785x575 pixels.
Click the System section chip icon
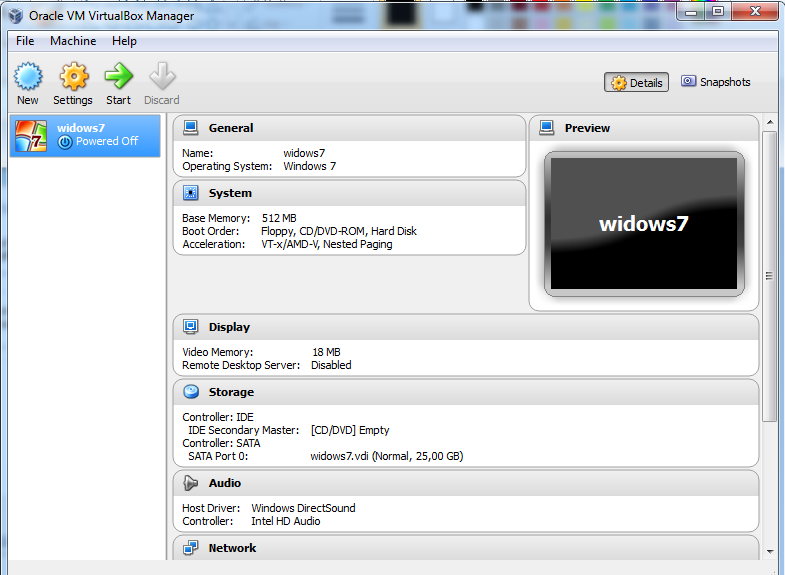coord(191,193)
